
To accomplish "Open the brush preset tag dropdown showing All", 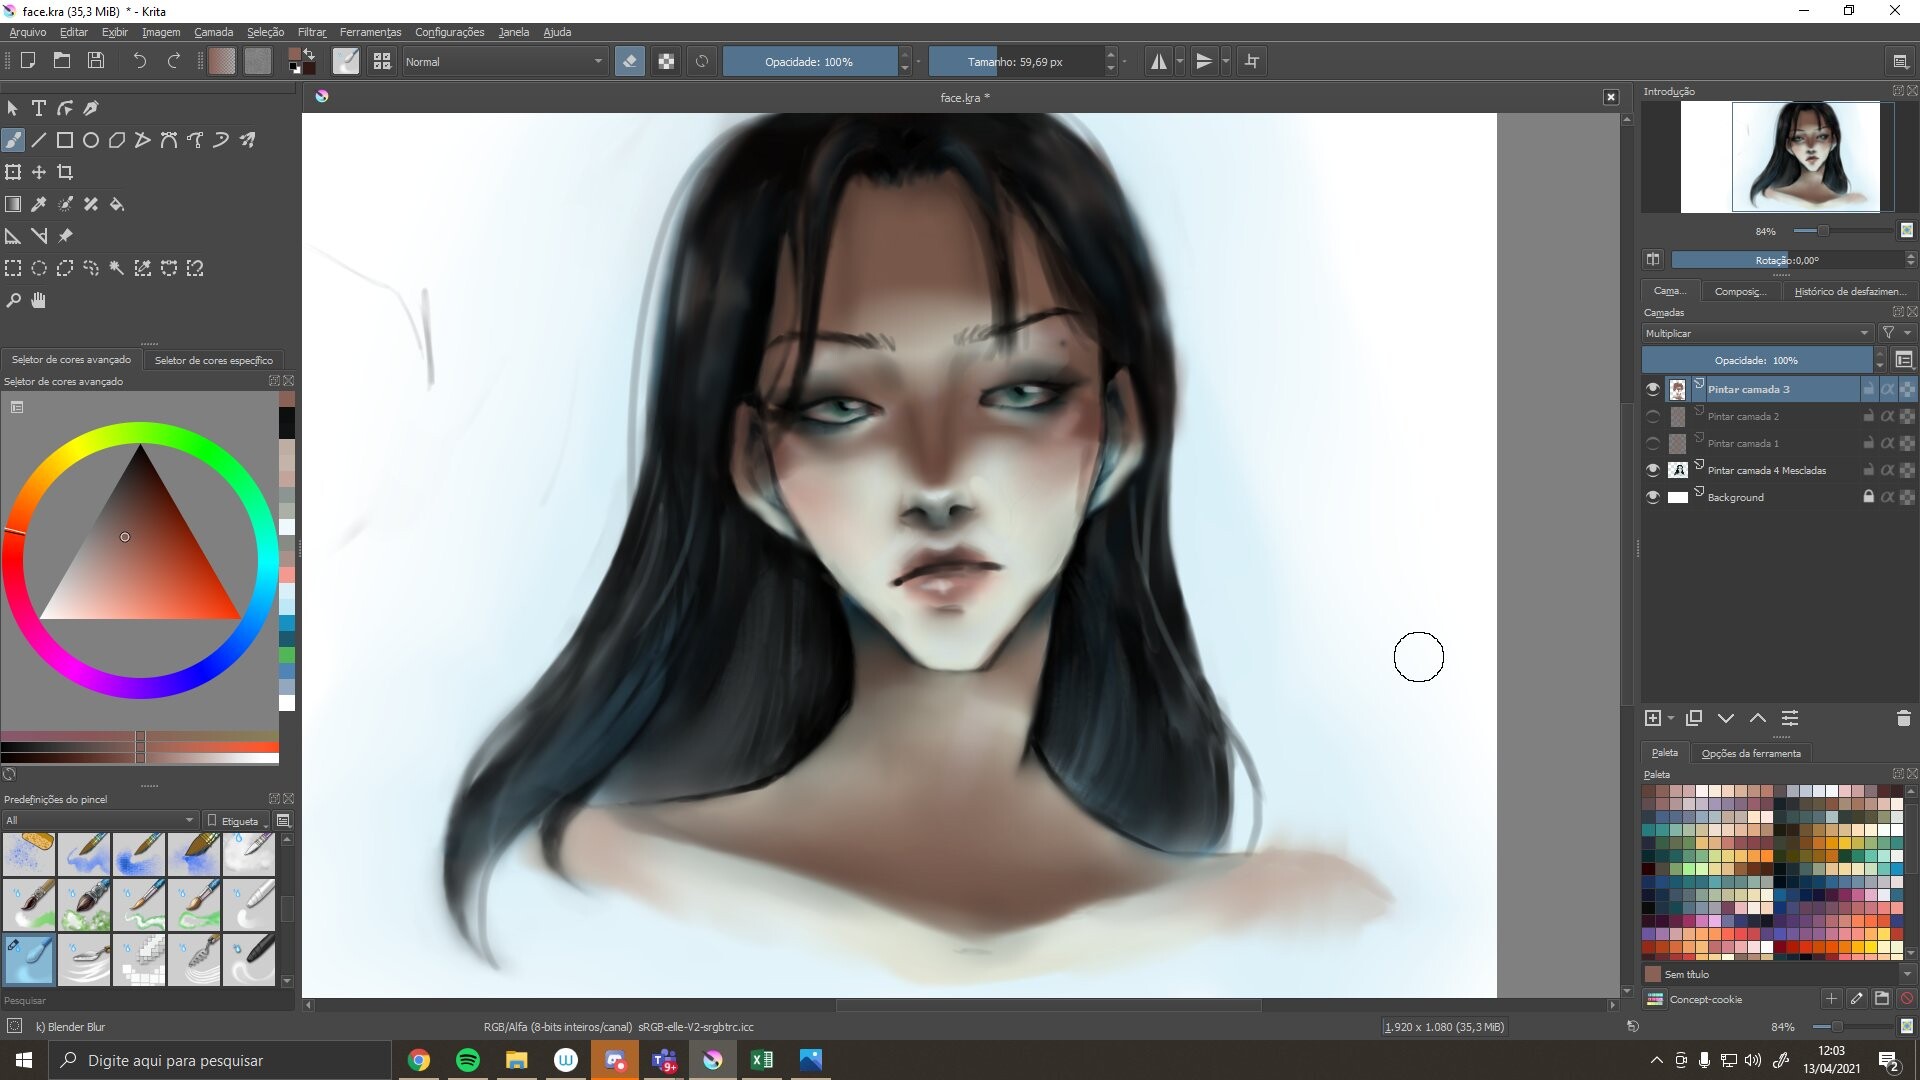I will pyautogui.click(x=97, y=820).
